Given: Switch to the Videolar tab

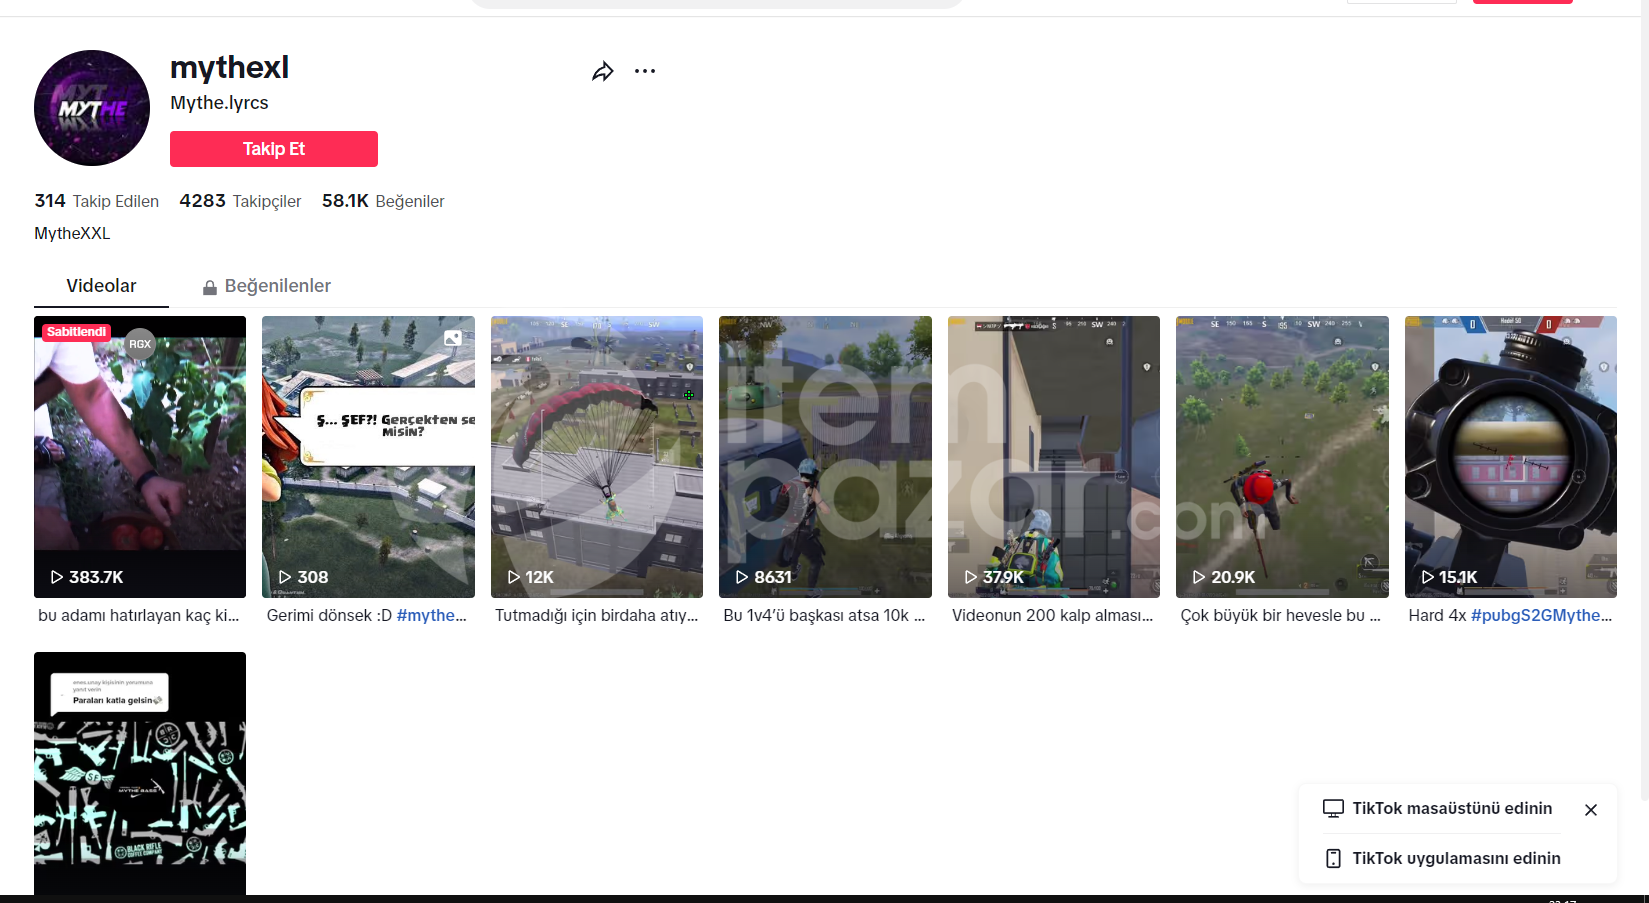Looking at the screenshot, I should pos(101,286).
